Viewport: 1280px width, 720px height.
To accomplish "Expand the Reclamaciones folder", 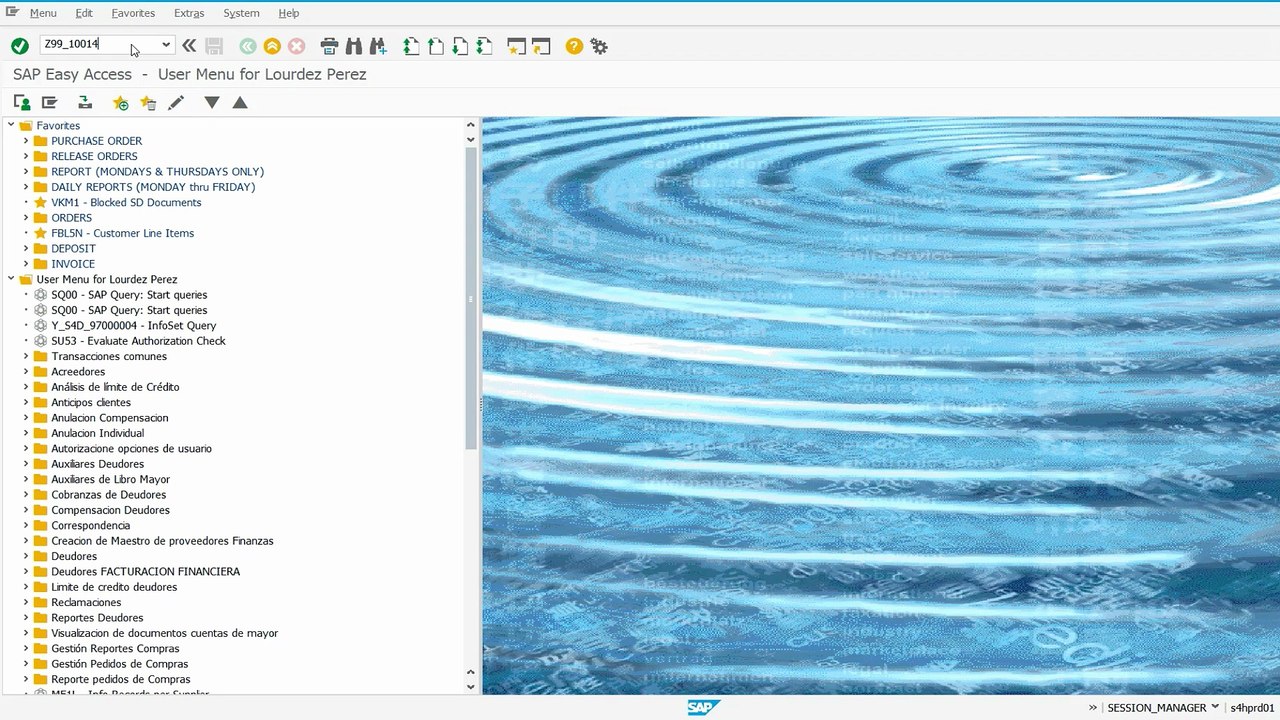I will (26, 602).
